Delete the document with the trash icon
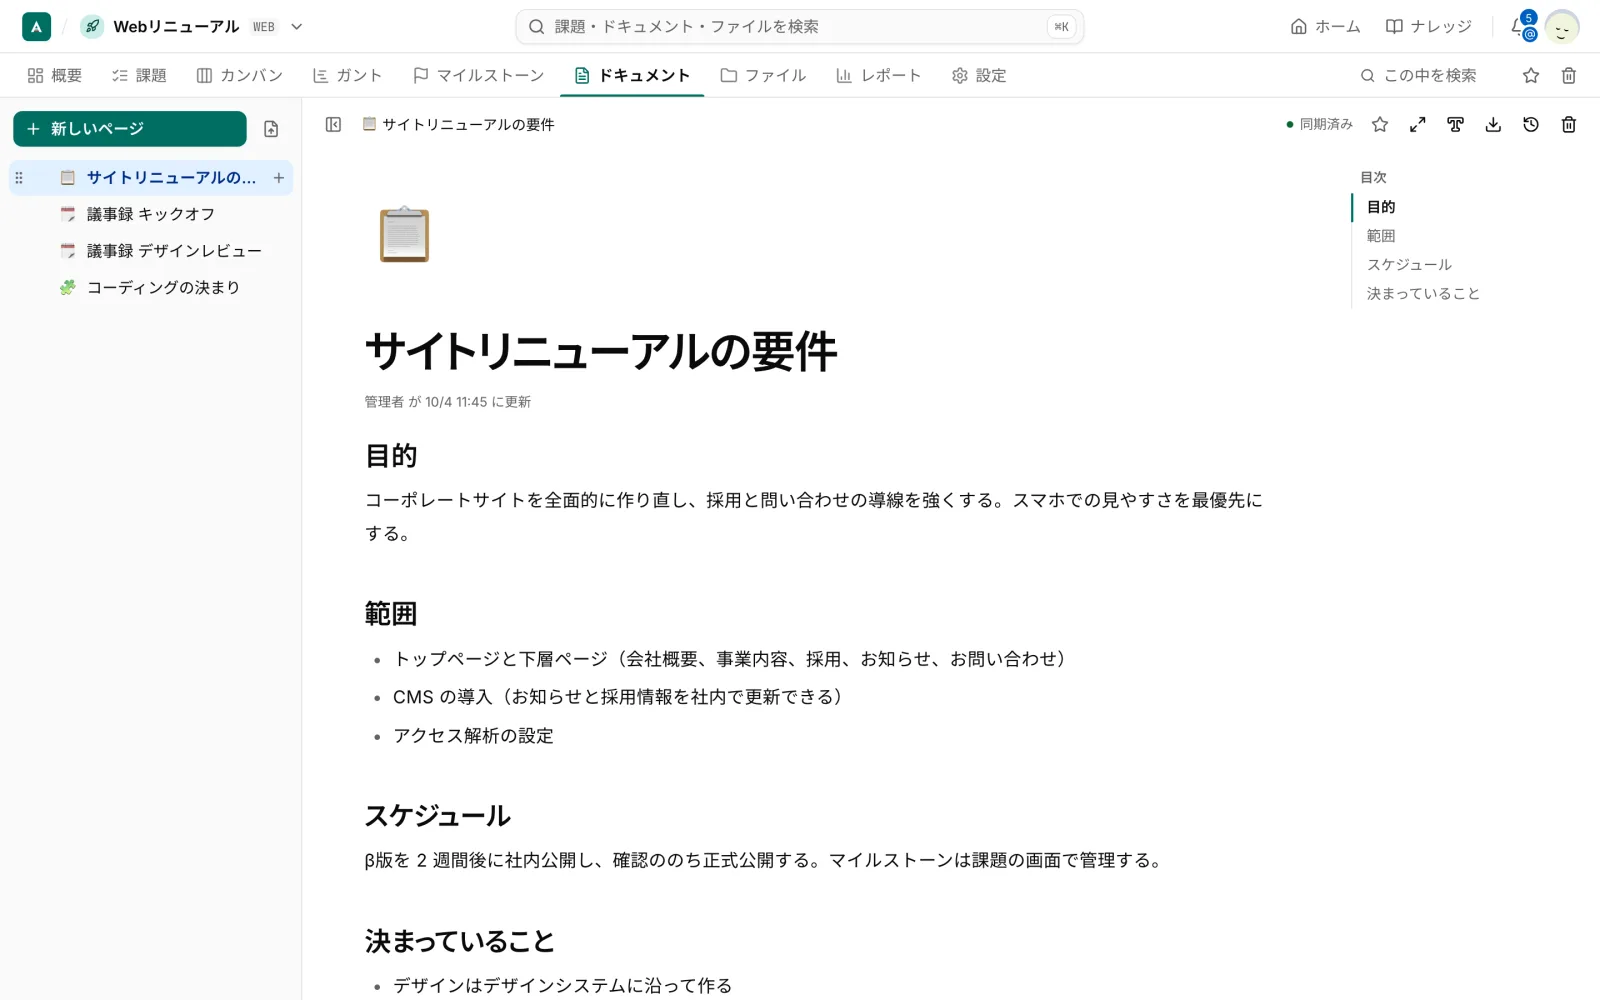1600x1000 pixels. (1568, 124)
